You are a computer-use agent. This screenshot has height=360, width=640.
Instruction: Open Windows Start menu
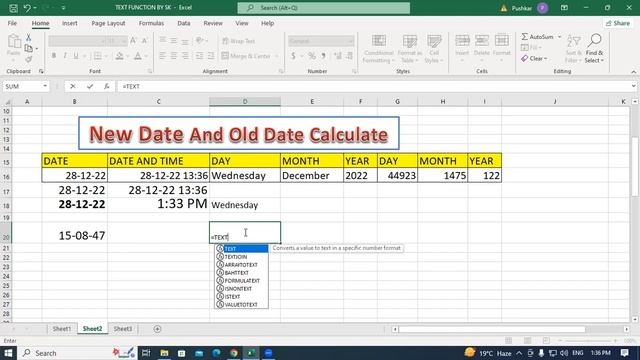(x=8, y=353)
